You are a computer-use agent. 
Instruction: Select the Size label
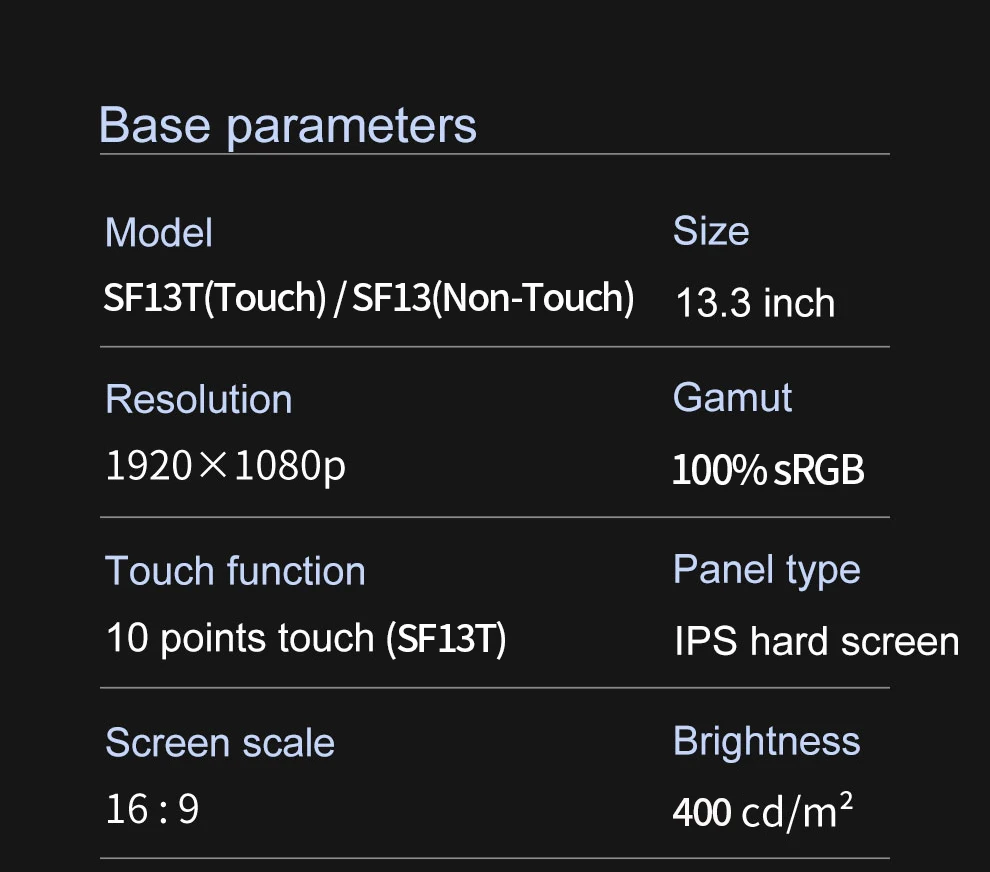tap(711, 231)
